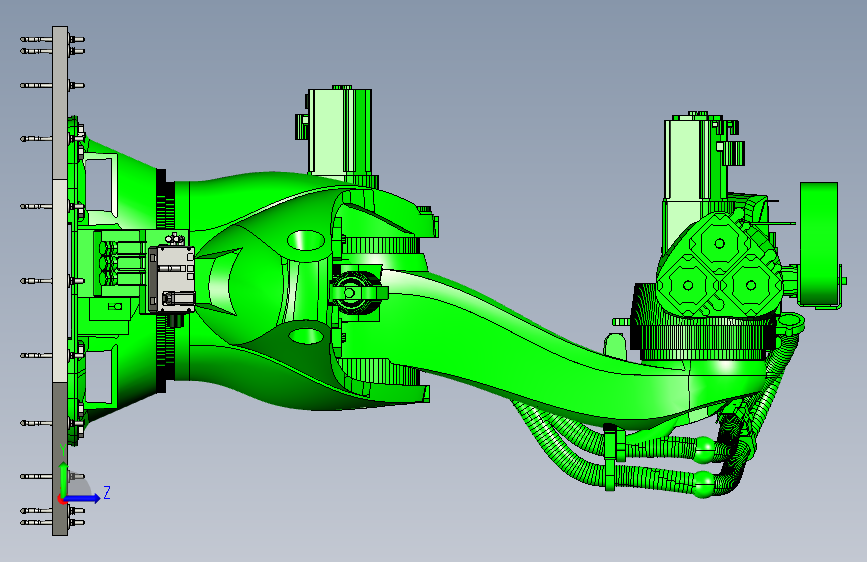Pick the lower oval hole in the arm housing
This screenshot has width=867, height=562.
point(306,335)
